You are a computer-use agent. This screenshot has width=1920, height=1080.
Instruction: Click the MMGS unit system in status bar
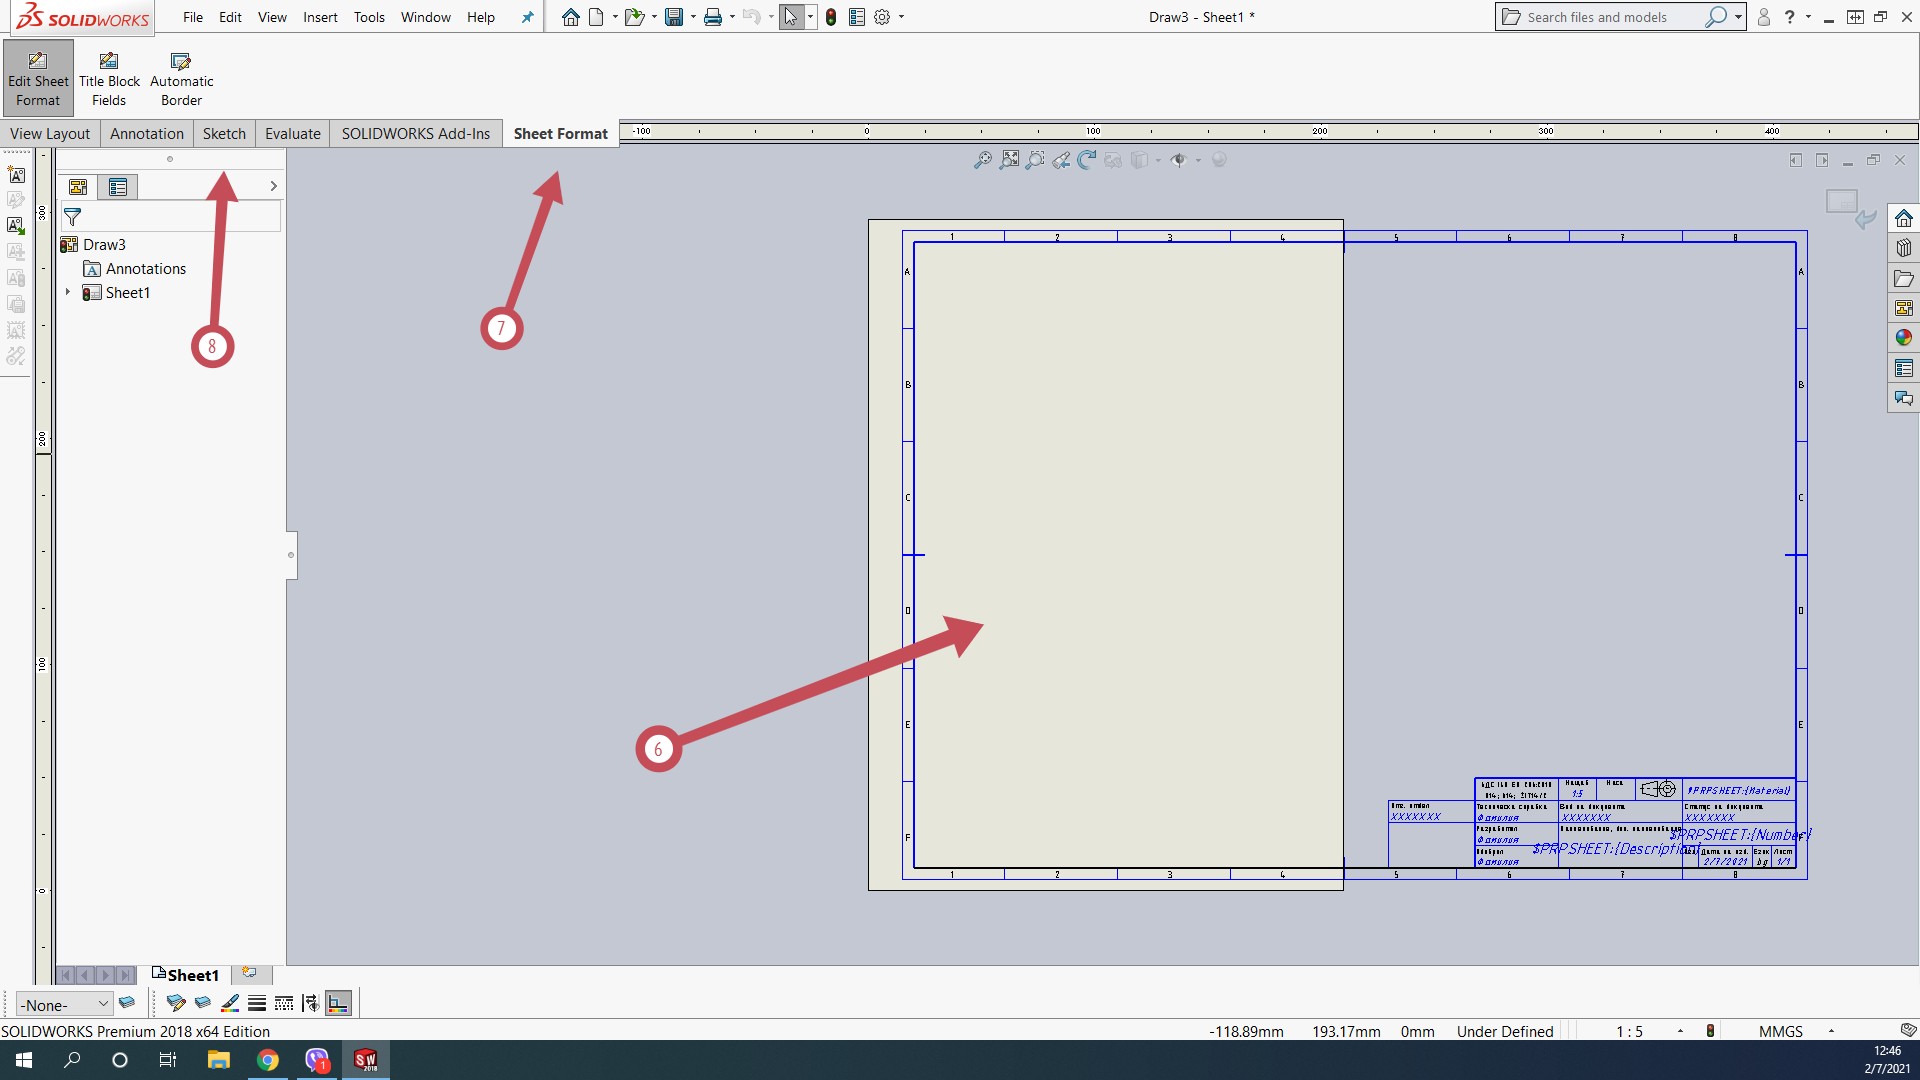(1780, 1031)
